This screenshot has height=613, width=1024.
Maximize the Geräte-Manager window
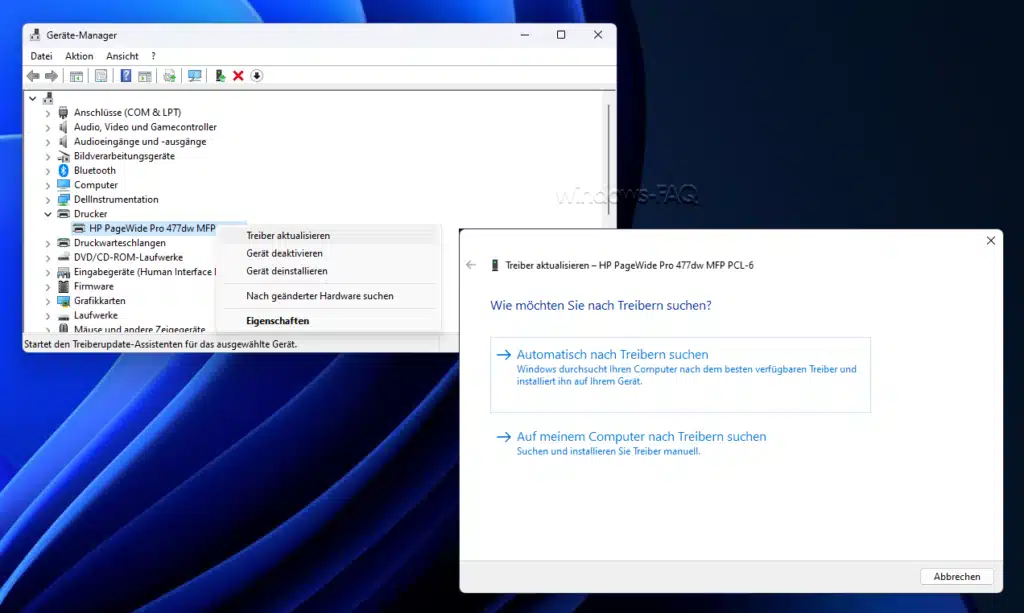coord(561,35)
